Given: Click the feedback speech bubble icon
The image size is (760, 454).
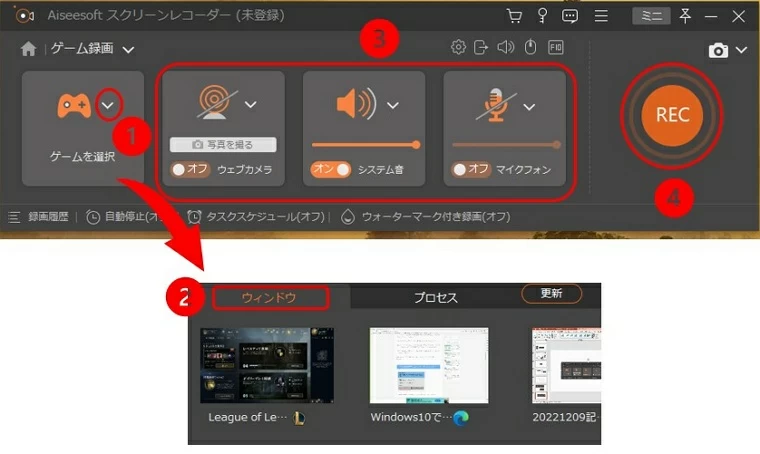Looking at the screenshot, I should [x=570, y=16].
